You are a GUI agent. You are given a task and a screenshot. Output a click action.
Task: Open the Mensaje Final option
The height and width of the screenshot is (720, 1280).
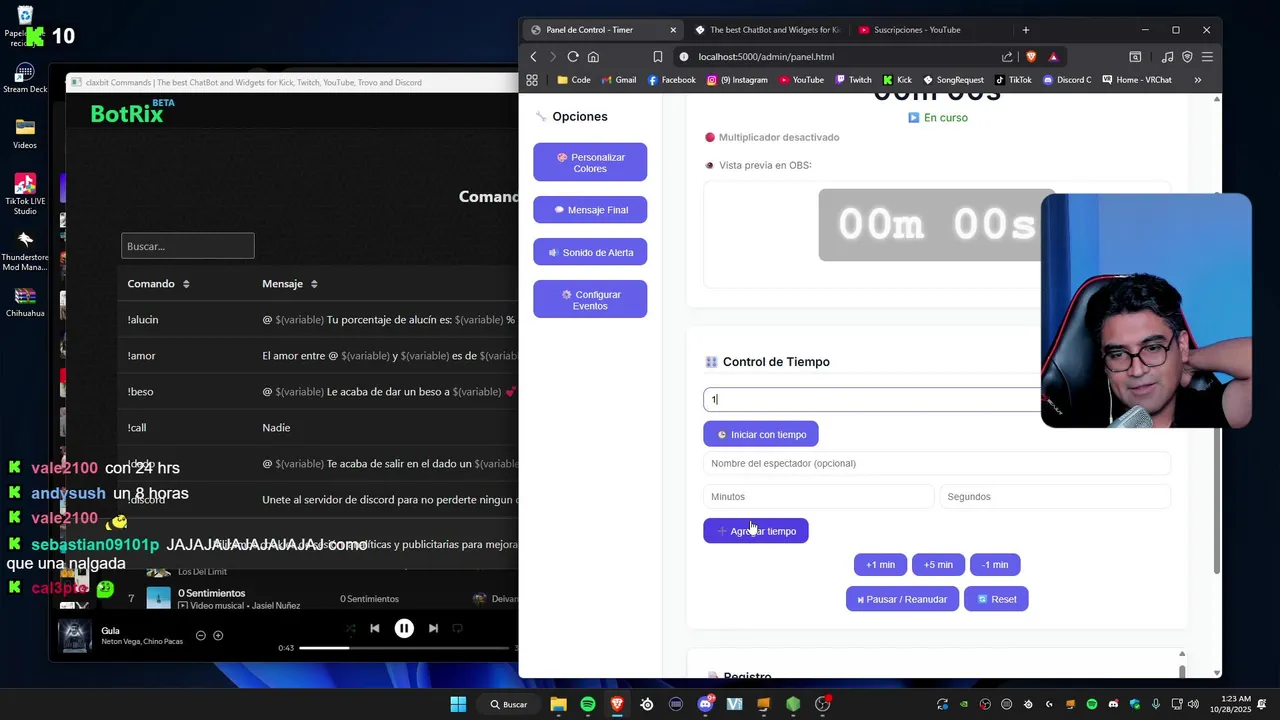[590, 210]
